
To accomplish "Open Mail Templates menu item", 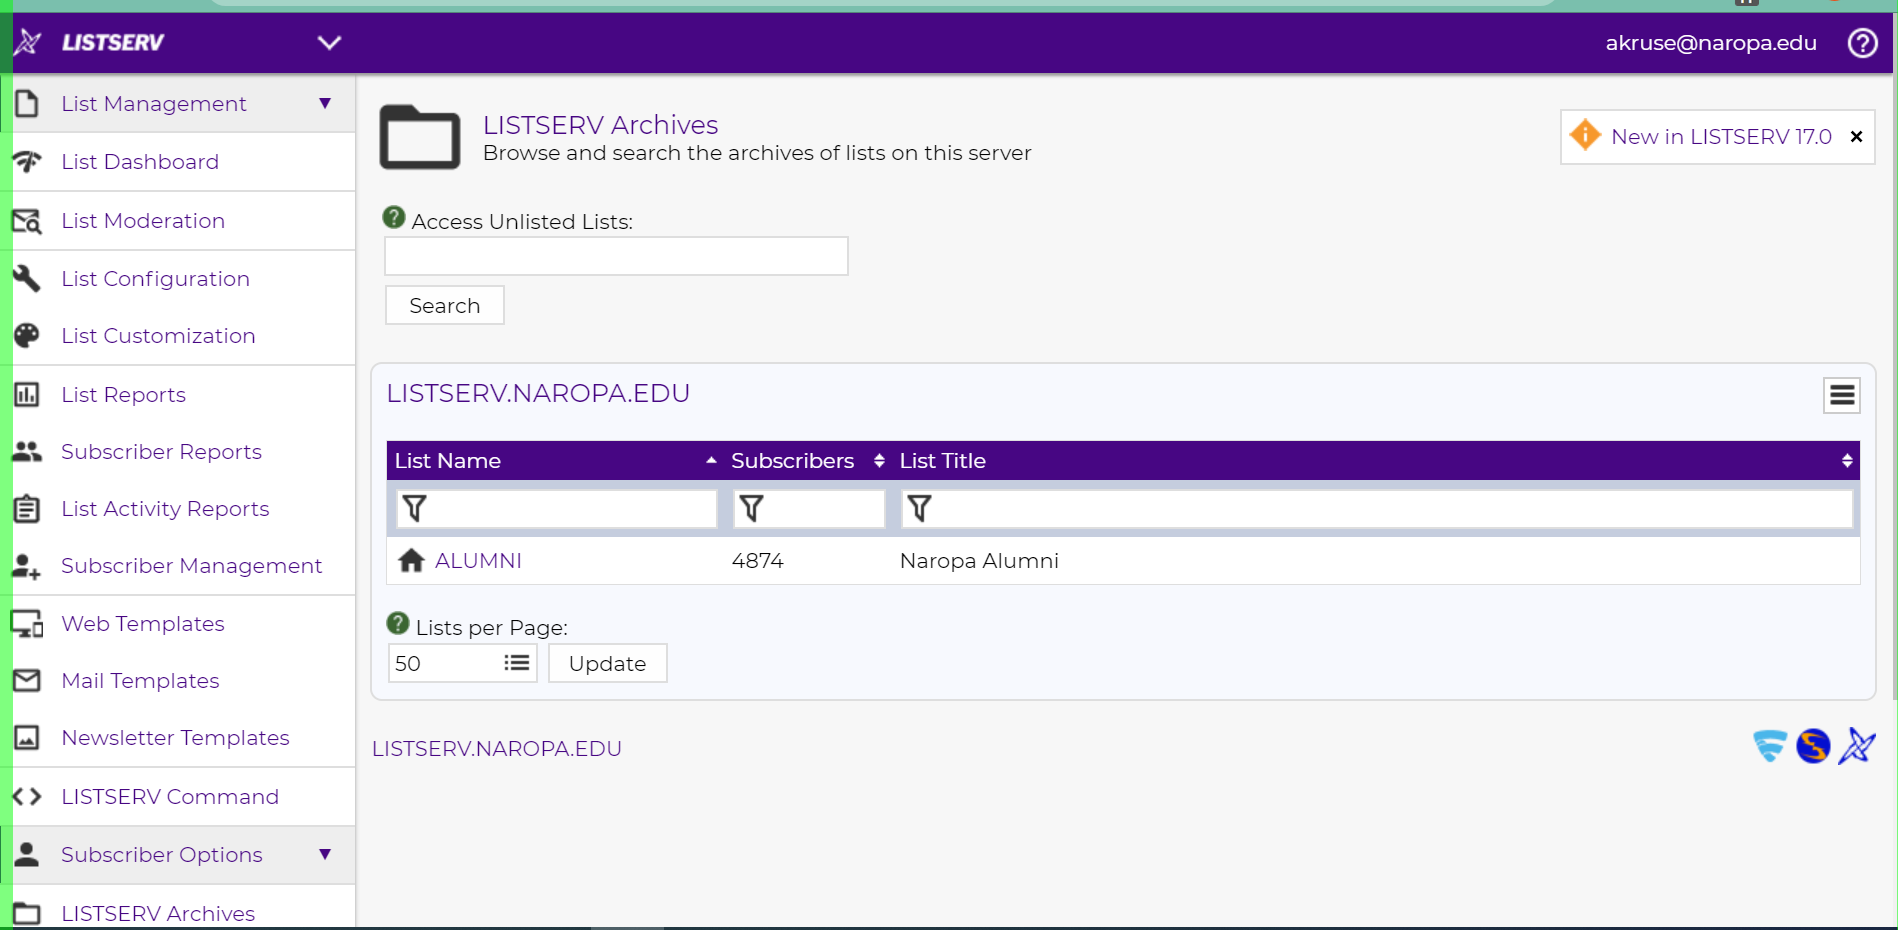I will point(140,681).
